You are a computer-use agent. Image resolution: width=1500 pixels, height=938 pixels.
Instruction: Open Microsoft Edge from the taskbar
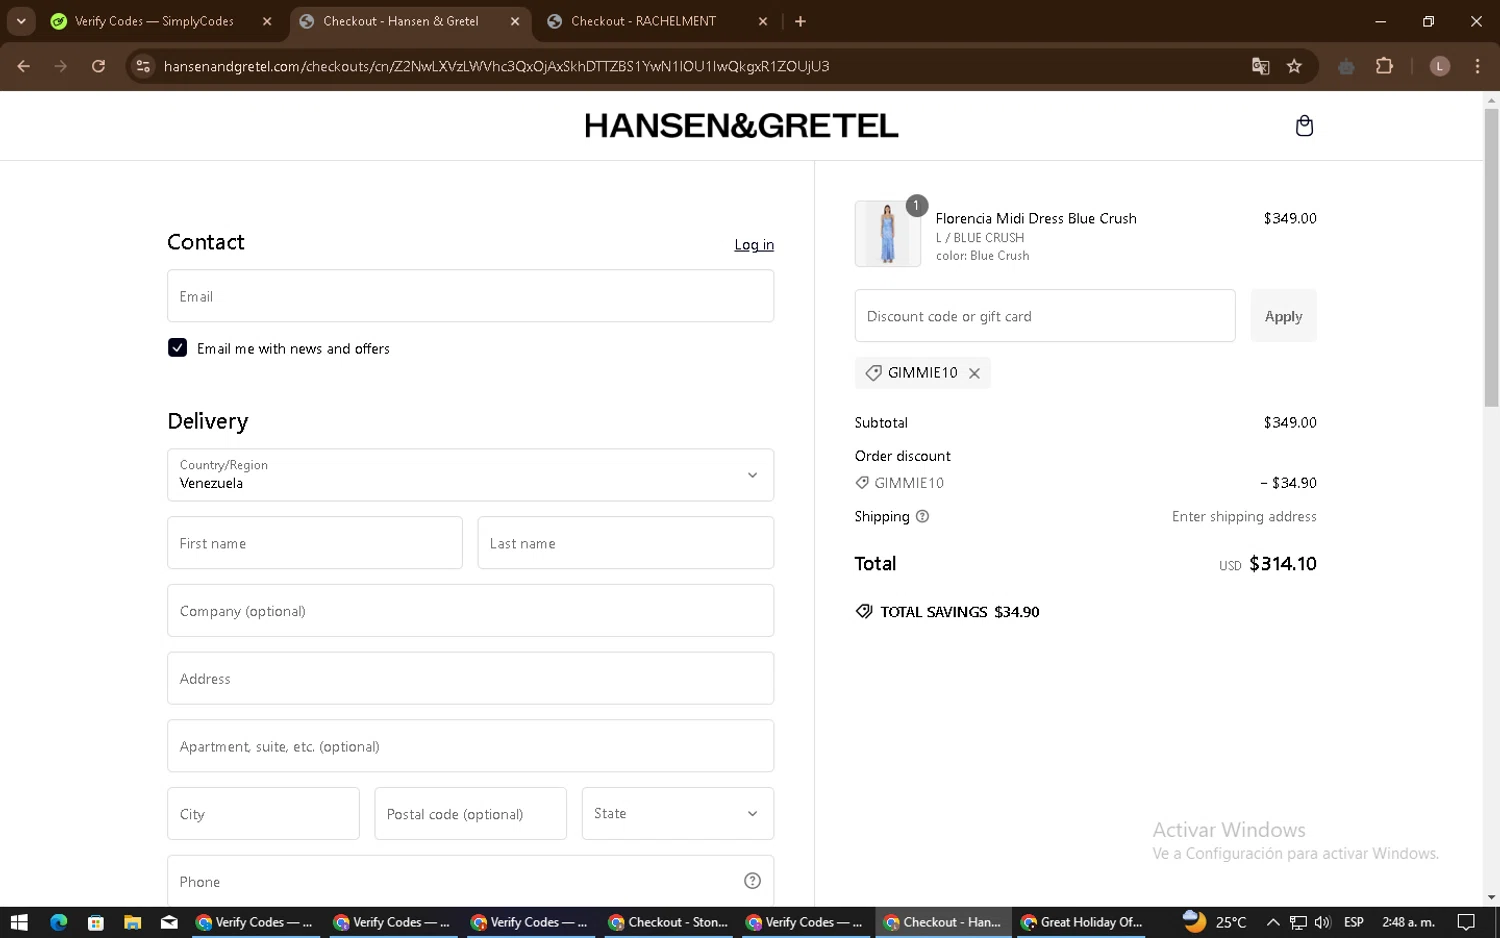coord(58,922)
